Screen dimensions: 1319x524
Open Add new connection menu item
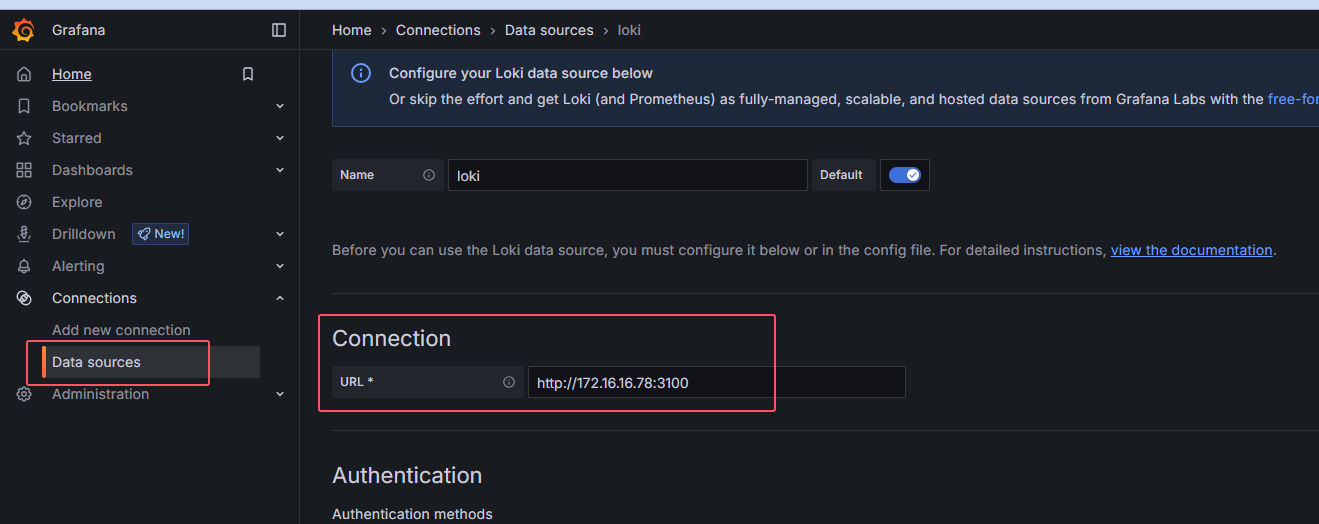(121, 330)
